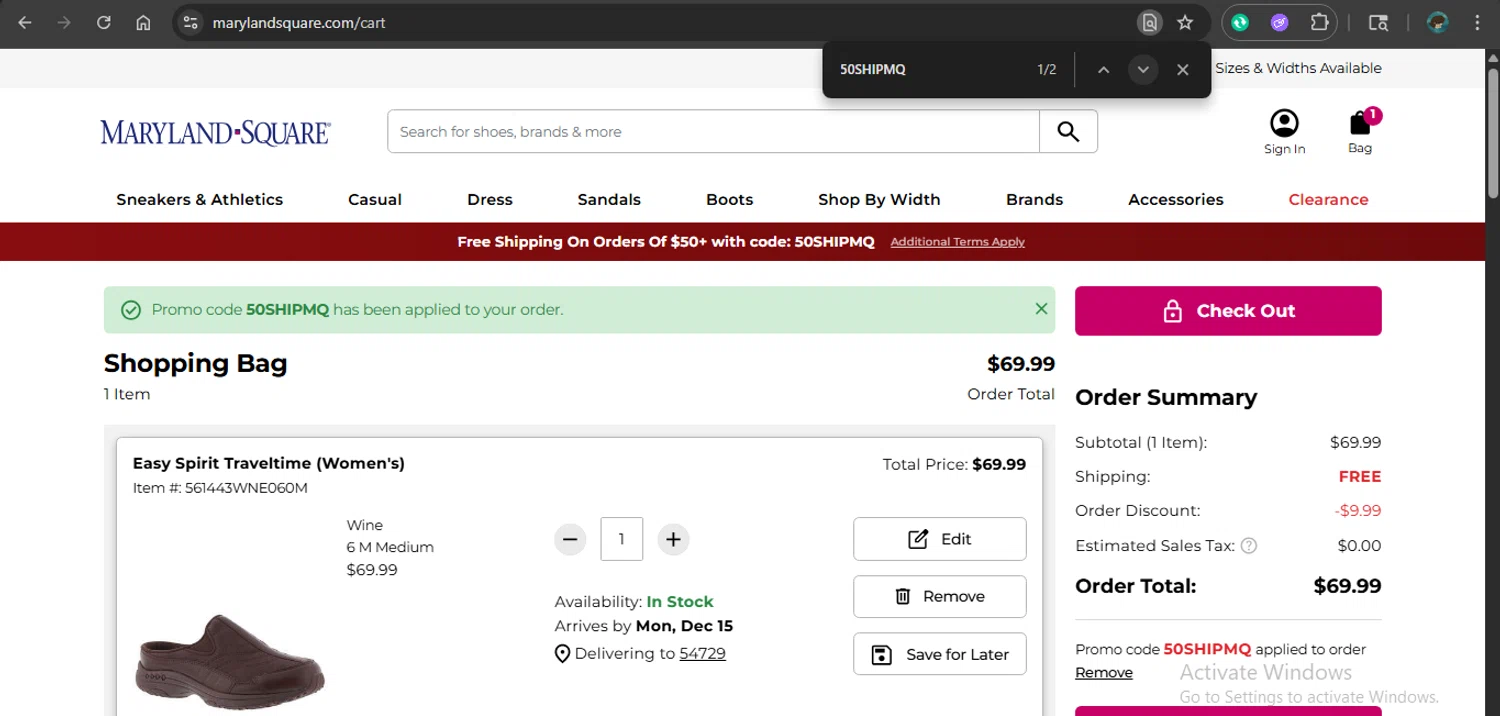Click the search magnifier button
1500x716 pixels.
point(1068,131)
